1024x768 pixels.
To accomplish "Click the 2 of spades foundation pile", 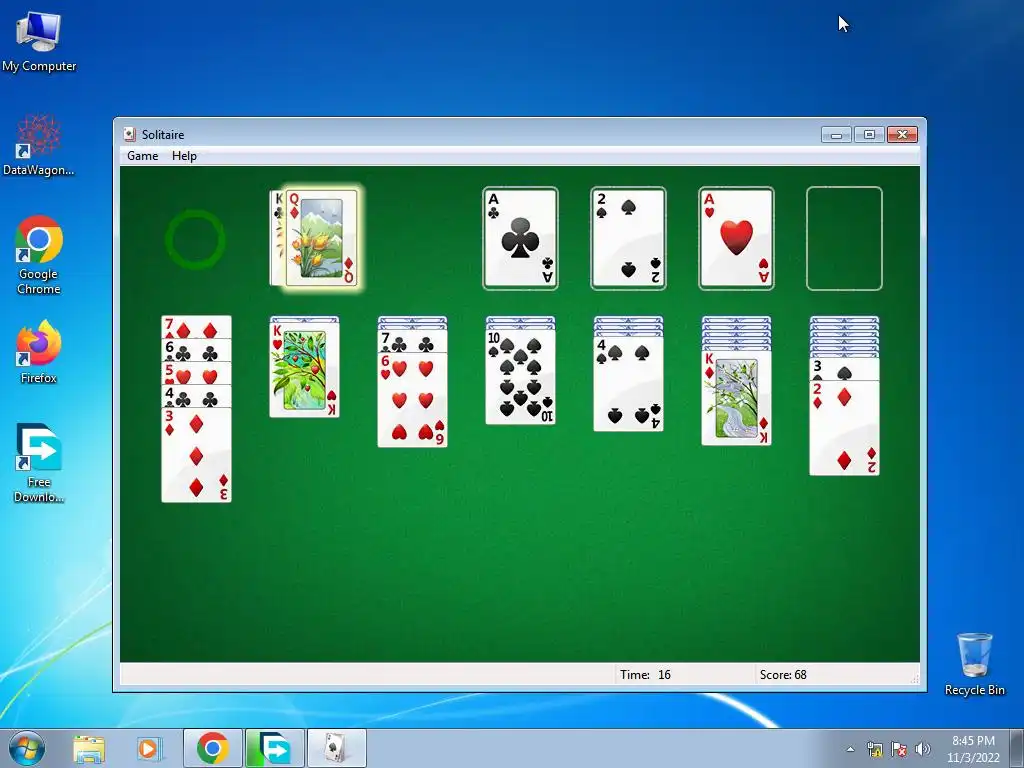I will [628, 238].
